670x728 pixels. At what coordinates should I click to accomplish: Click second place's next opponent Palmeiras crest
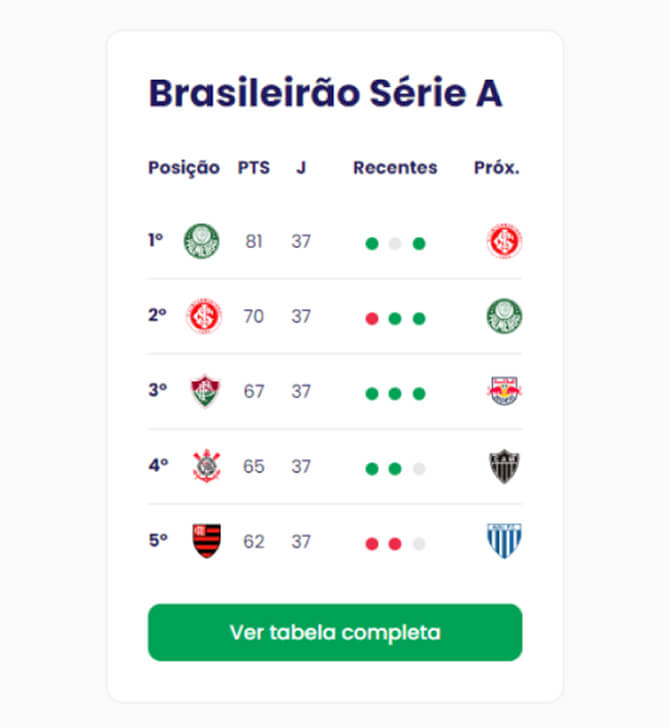coord(505,316)
